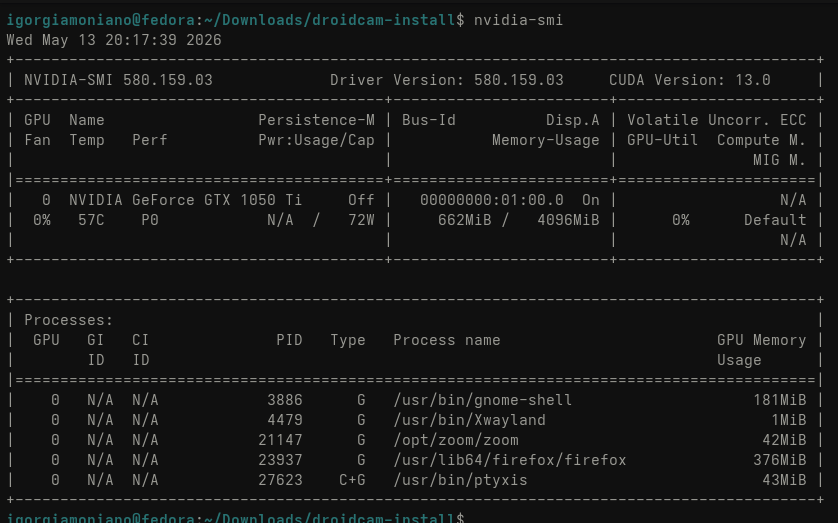Click firefox memory usage '376MiB'
This screenshot has width=838, height=523.
(779, 460)
